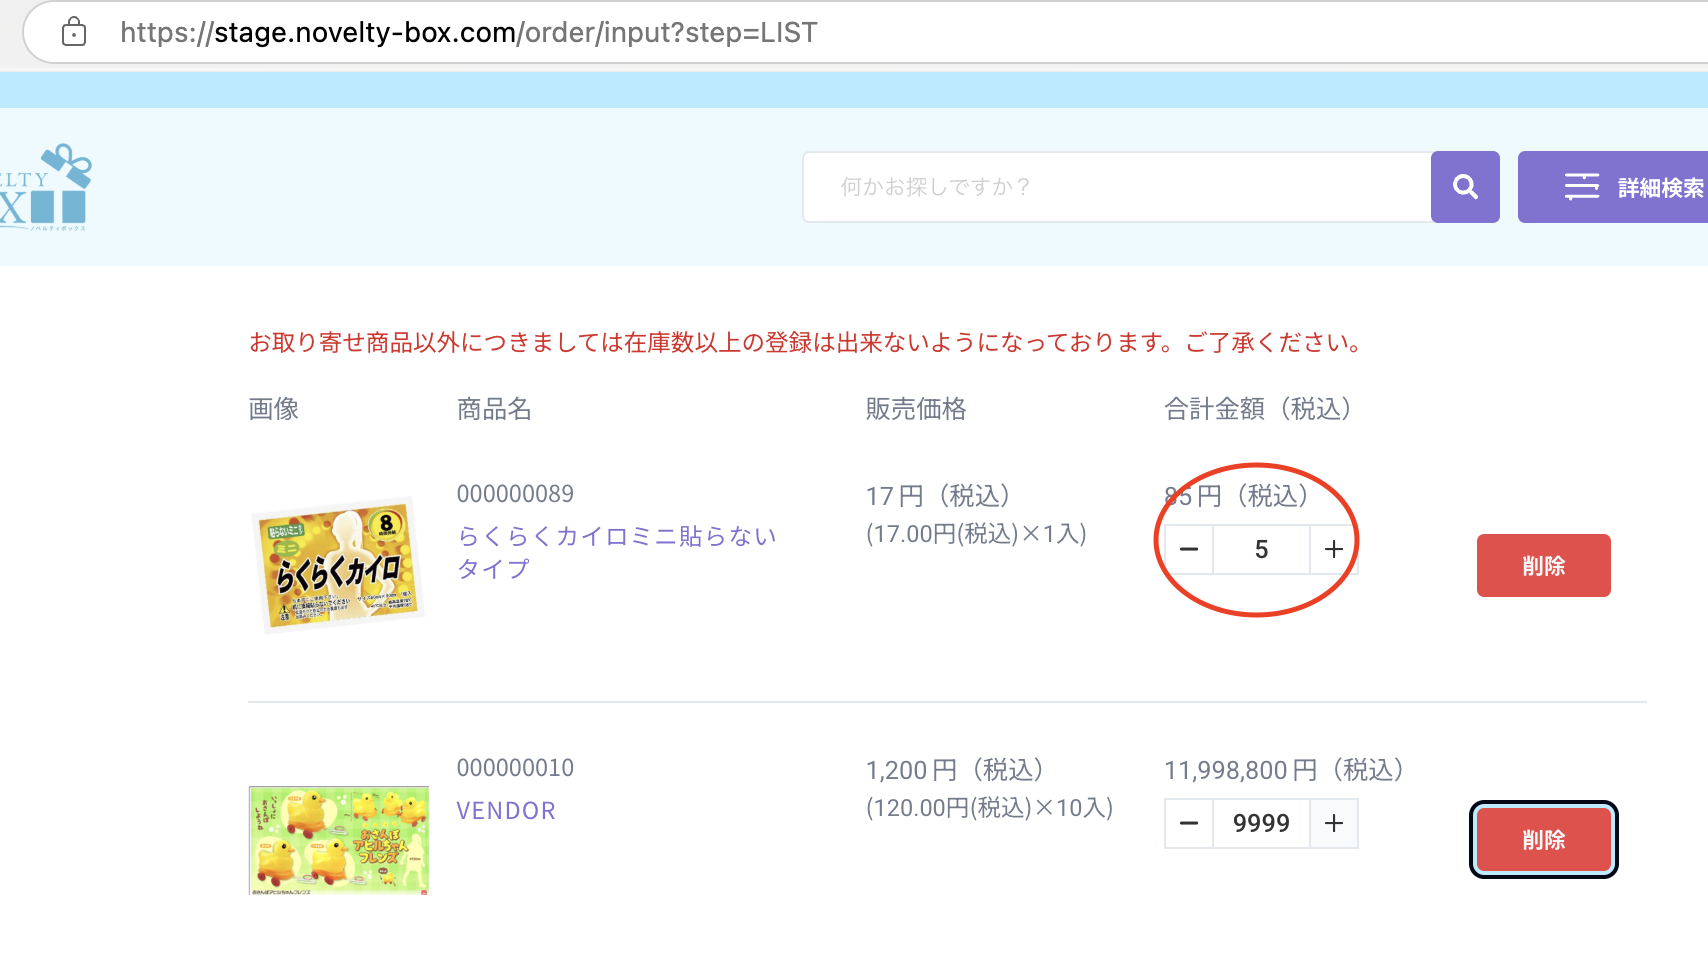Screen dimensions: 1708x974
Task: Decrease quantity of らくらくカイロ with minus
Action: (1189, 549)
